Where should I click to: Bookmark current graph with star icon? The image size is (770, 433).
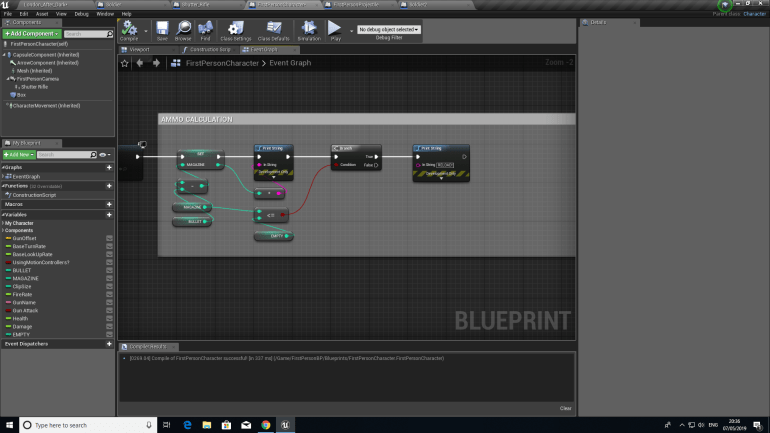125,63
